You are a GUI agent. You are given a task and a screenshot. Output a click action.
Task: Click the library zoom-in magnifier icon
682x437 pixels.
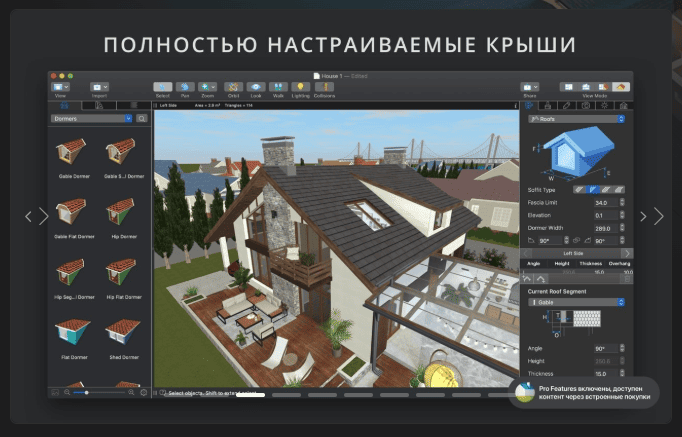[131, 392]
